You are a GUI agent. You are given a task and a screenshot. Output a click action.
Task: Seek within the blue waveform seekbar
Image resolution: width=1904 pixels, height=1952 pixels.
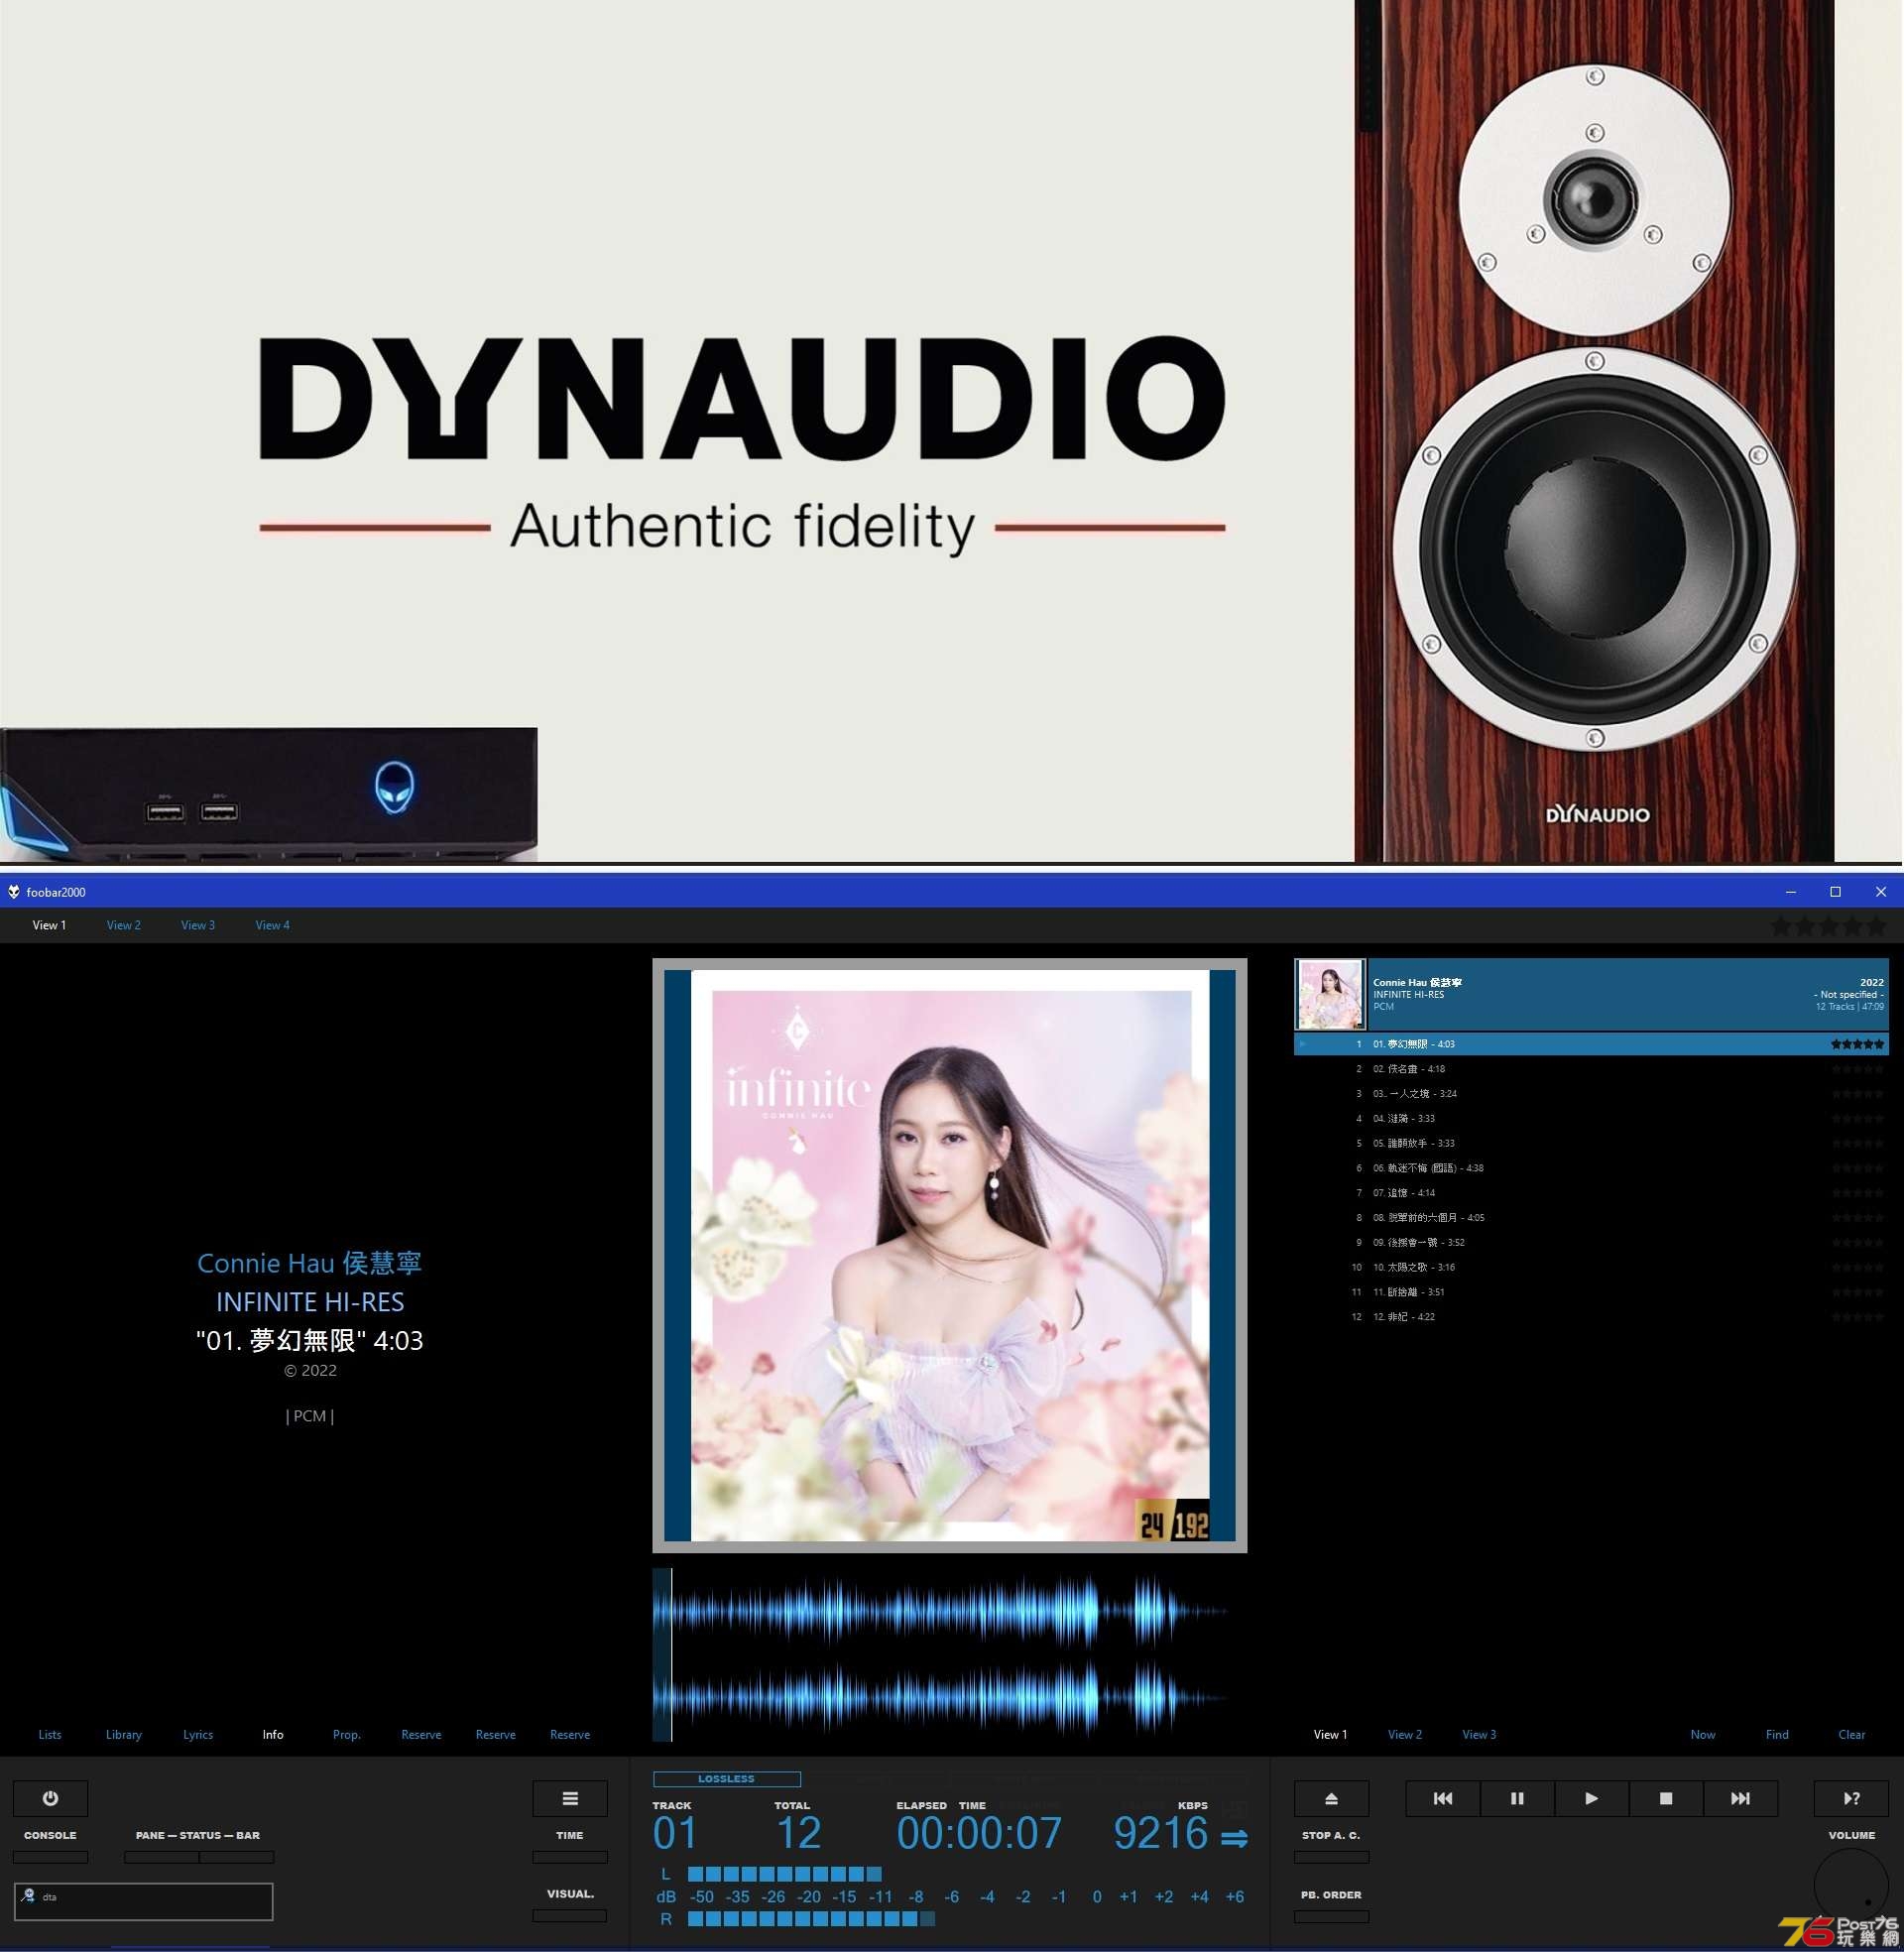tap(949, 1655)
